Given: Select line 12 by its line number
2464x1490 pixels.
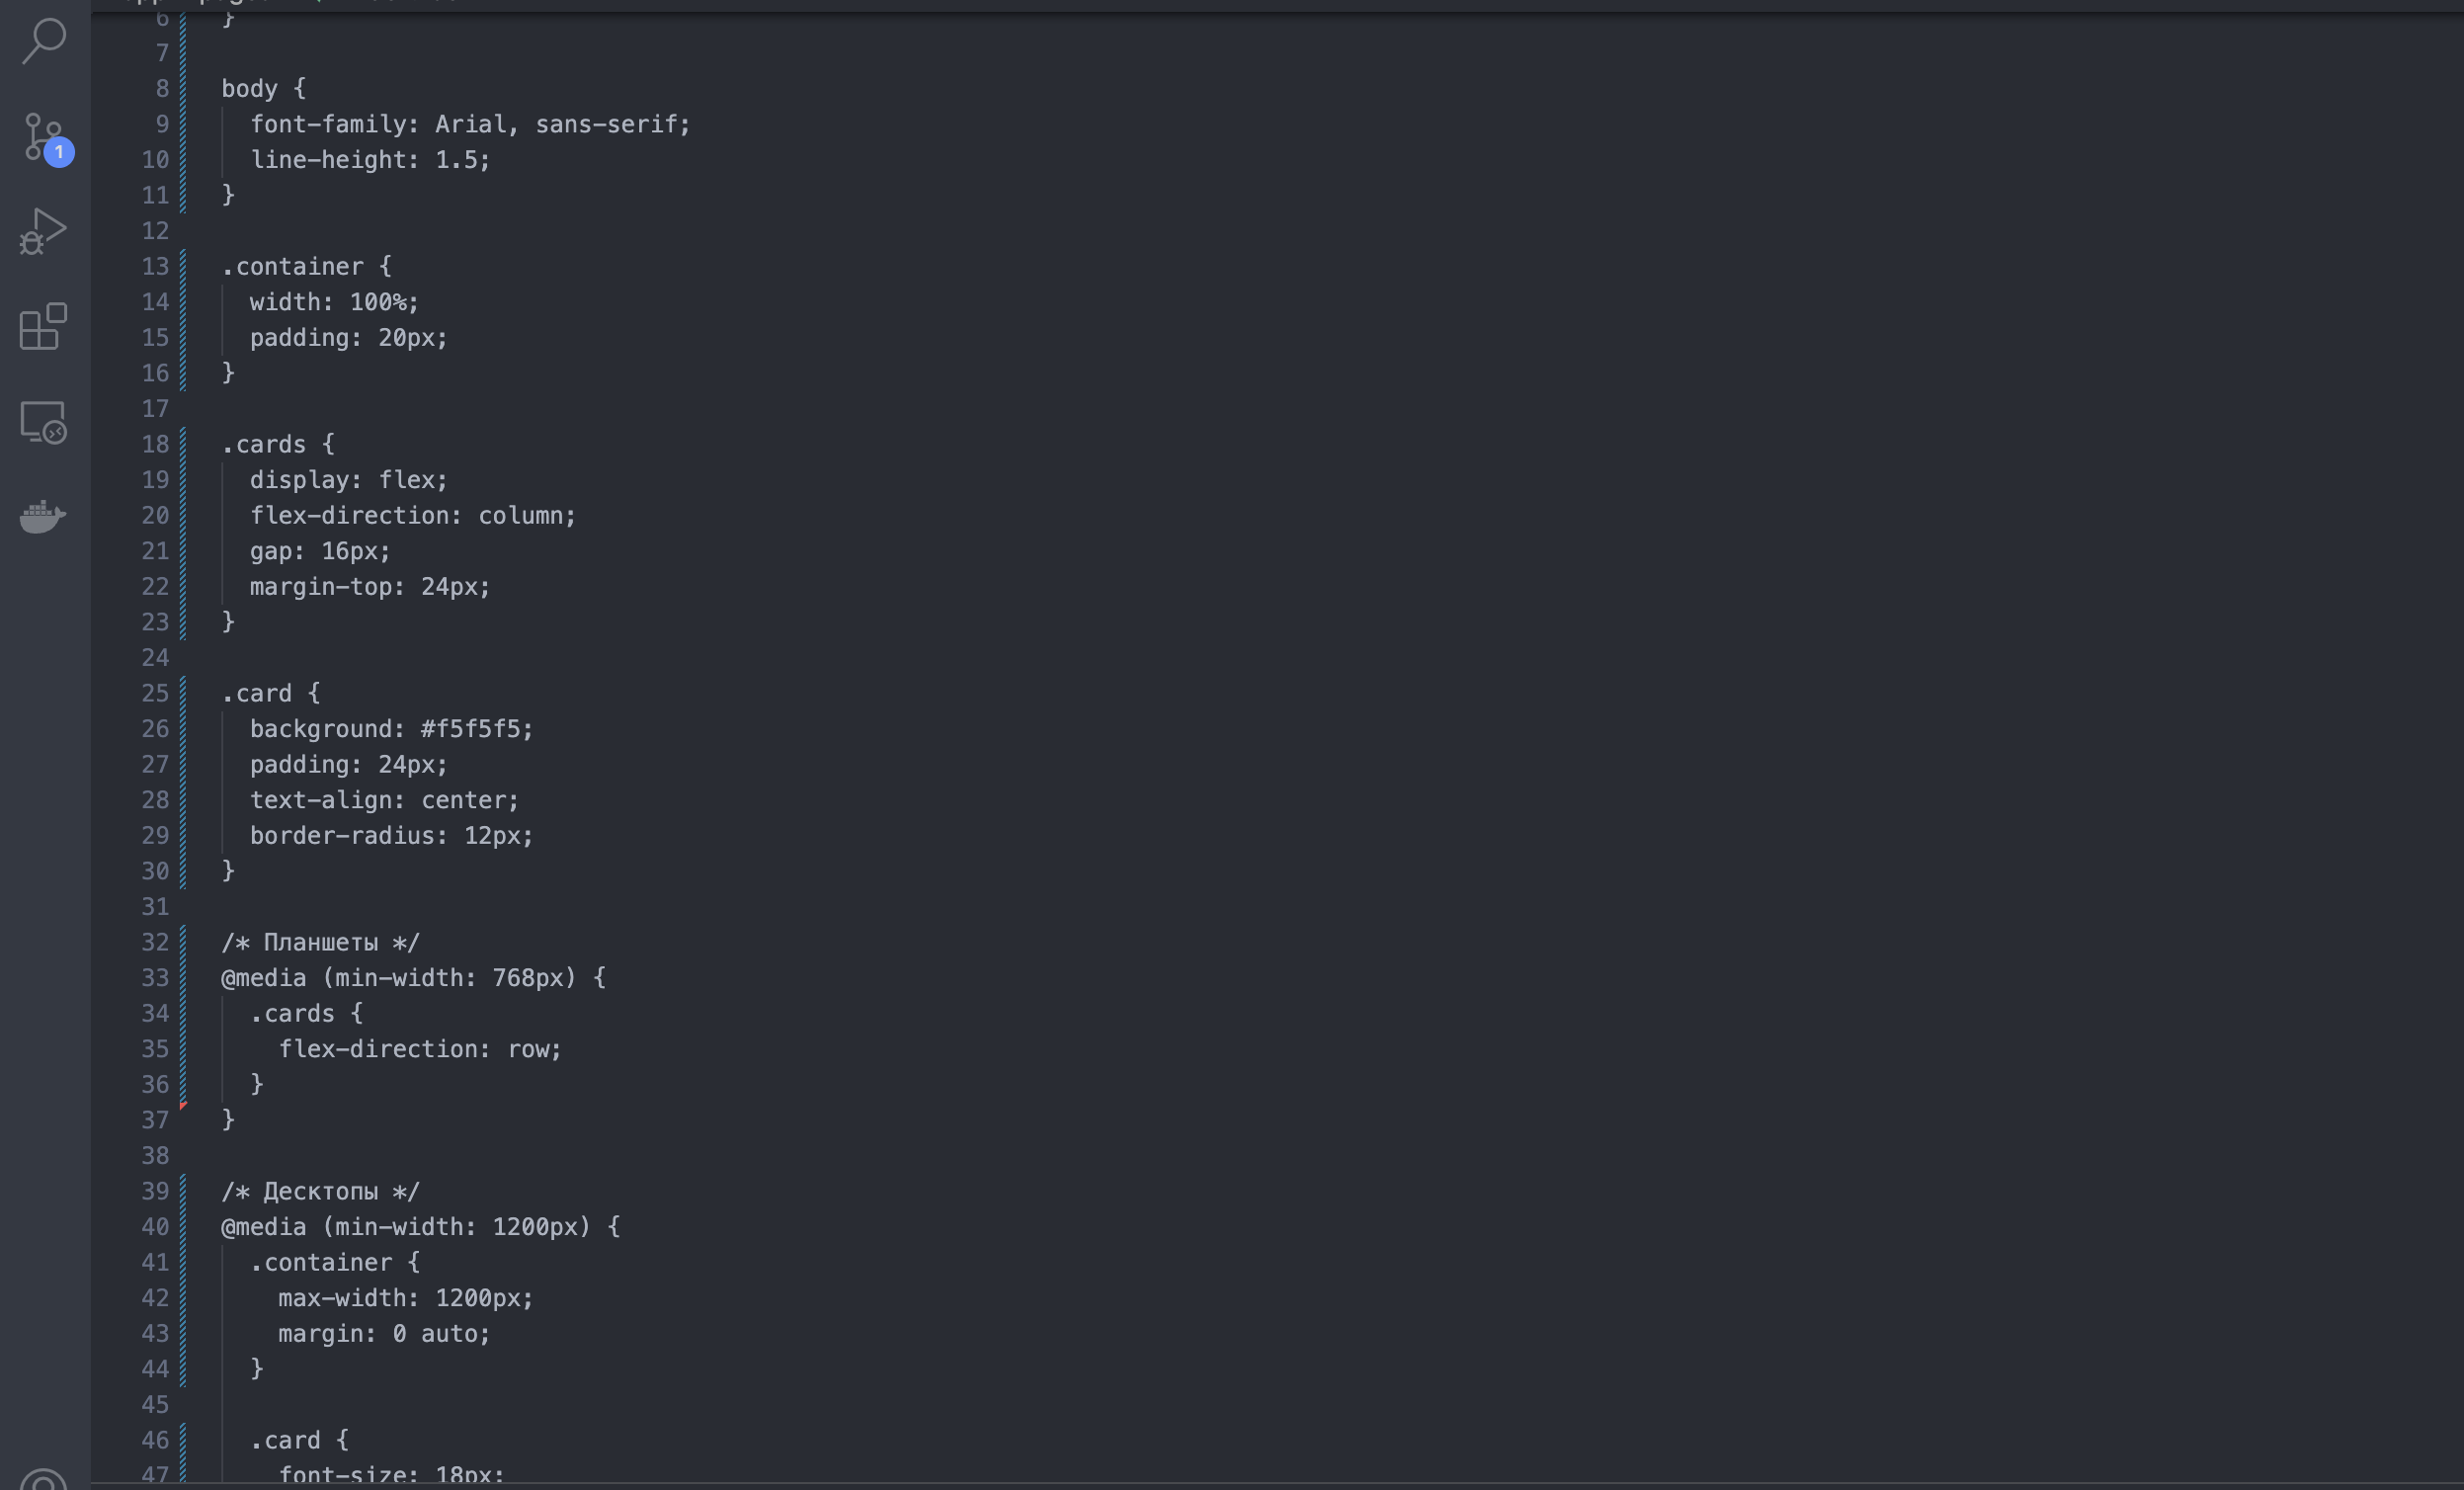Looking at the screenshot, I should coord(155,231).
